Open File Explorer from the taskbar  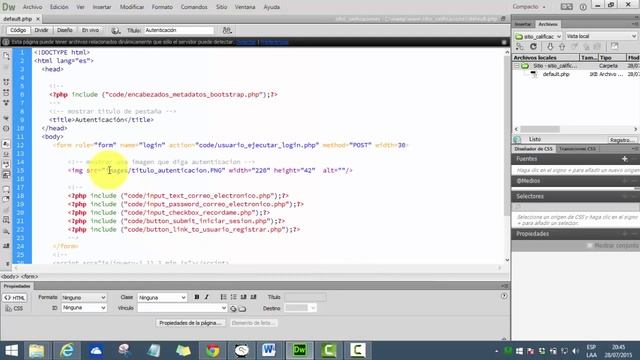[x=37, y=351]
